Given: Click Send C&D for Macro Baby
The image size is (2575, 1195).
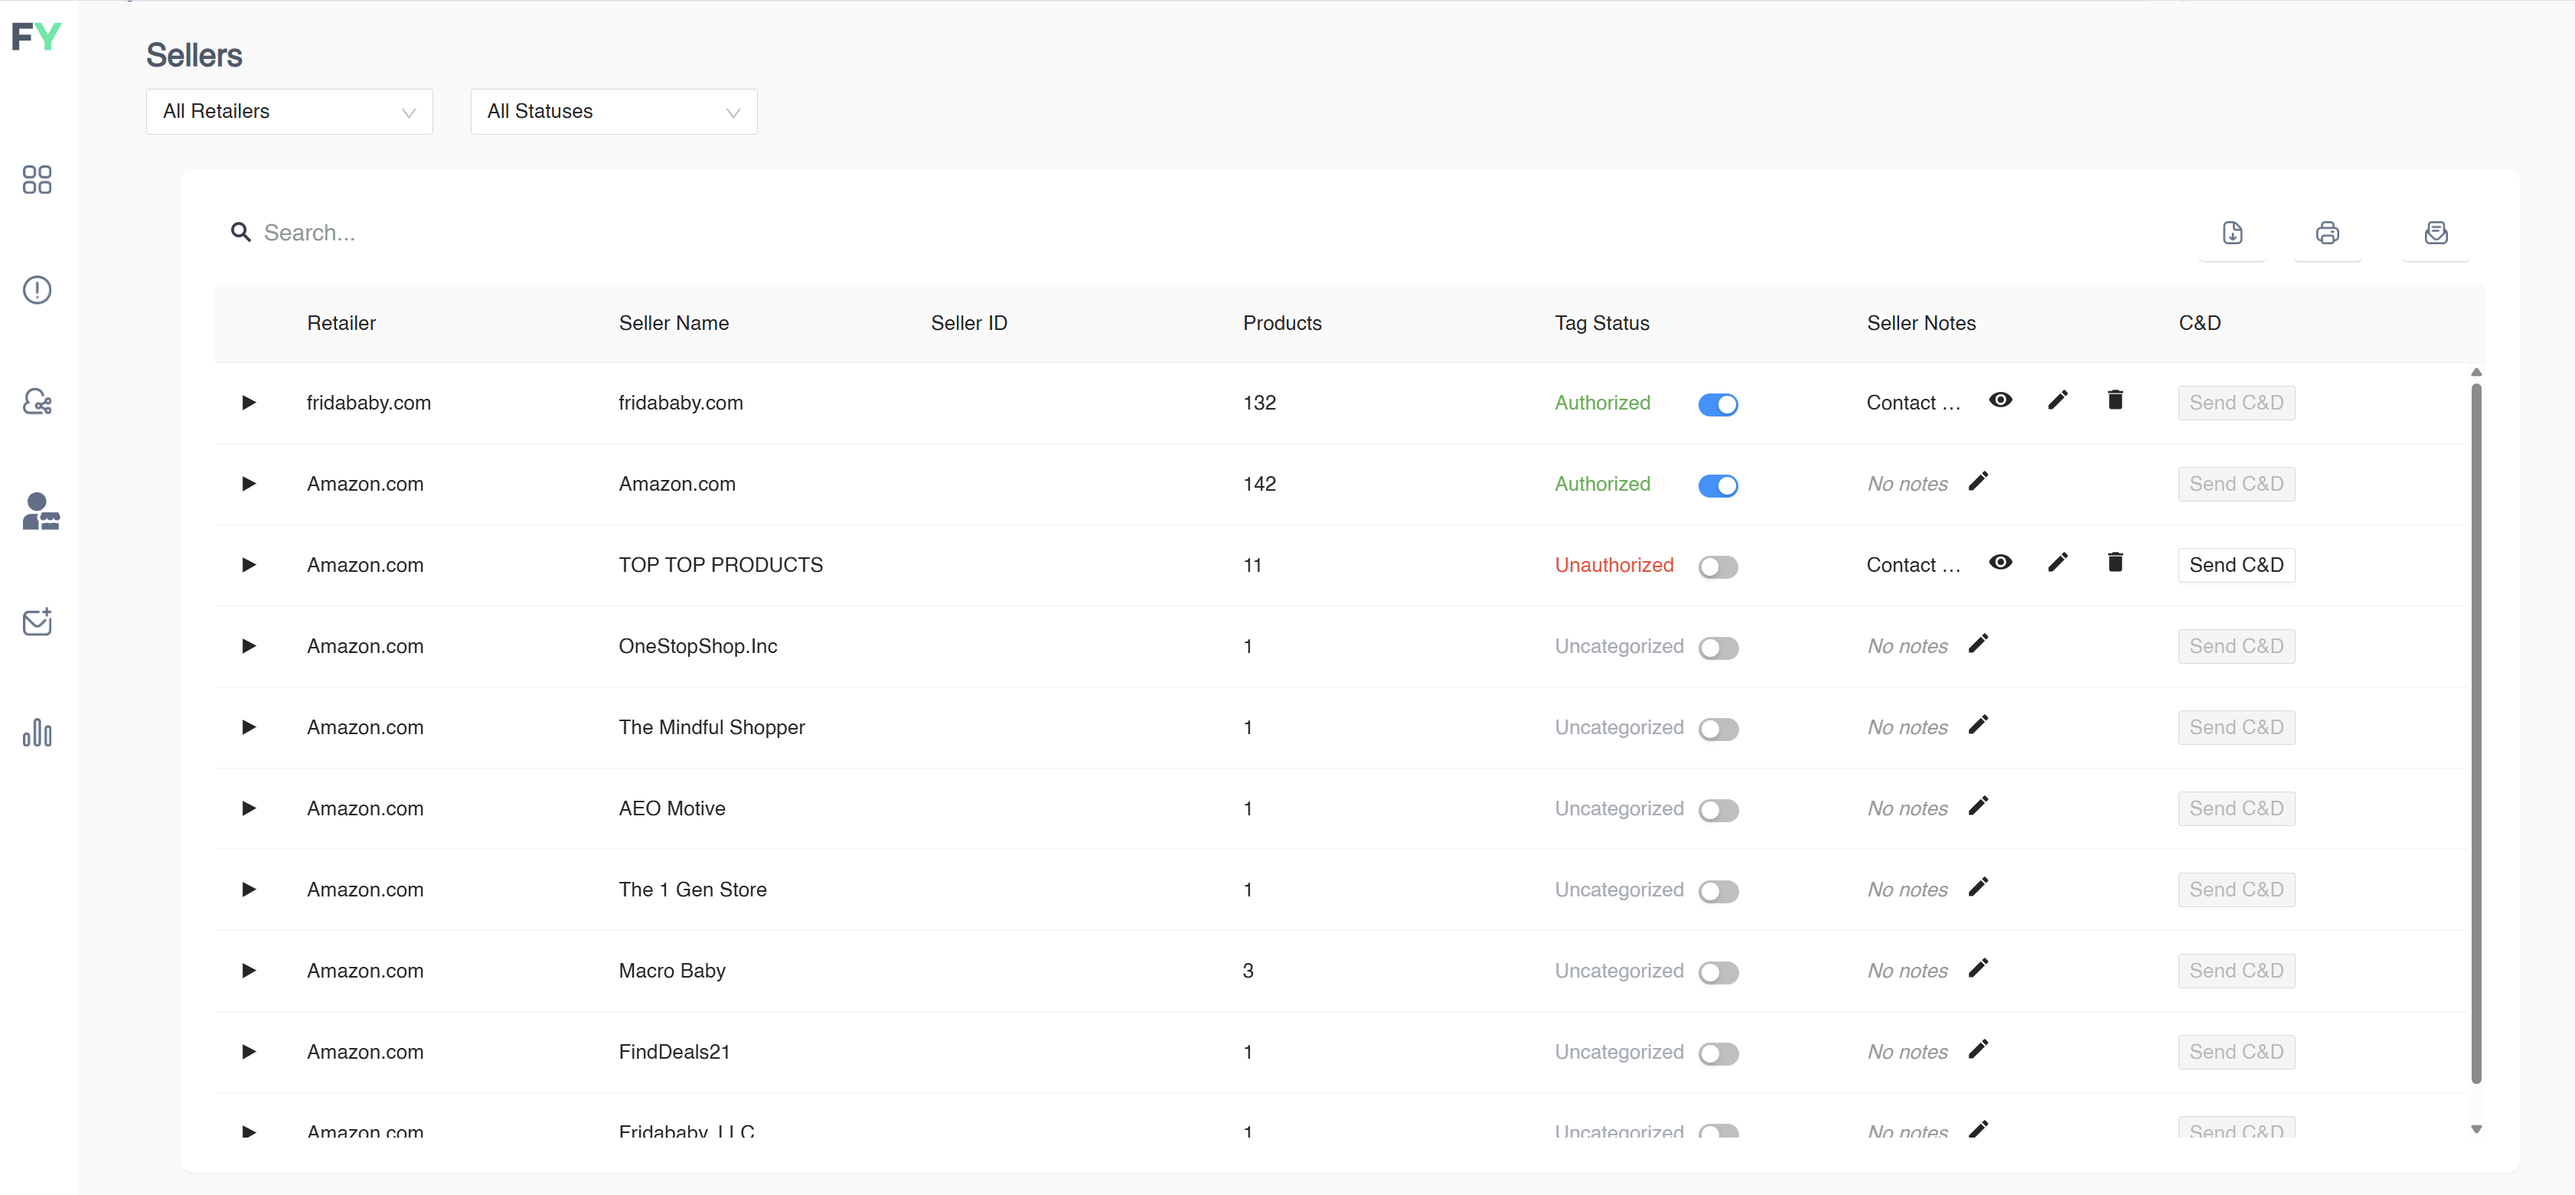Looking at the screenshot, I should [2236, 971].
